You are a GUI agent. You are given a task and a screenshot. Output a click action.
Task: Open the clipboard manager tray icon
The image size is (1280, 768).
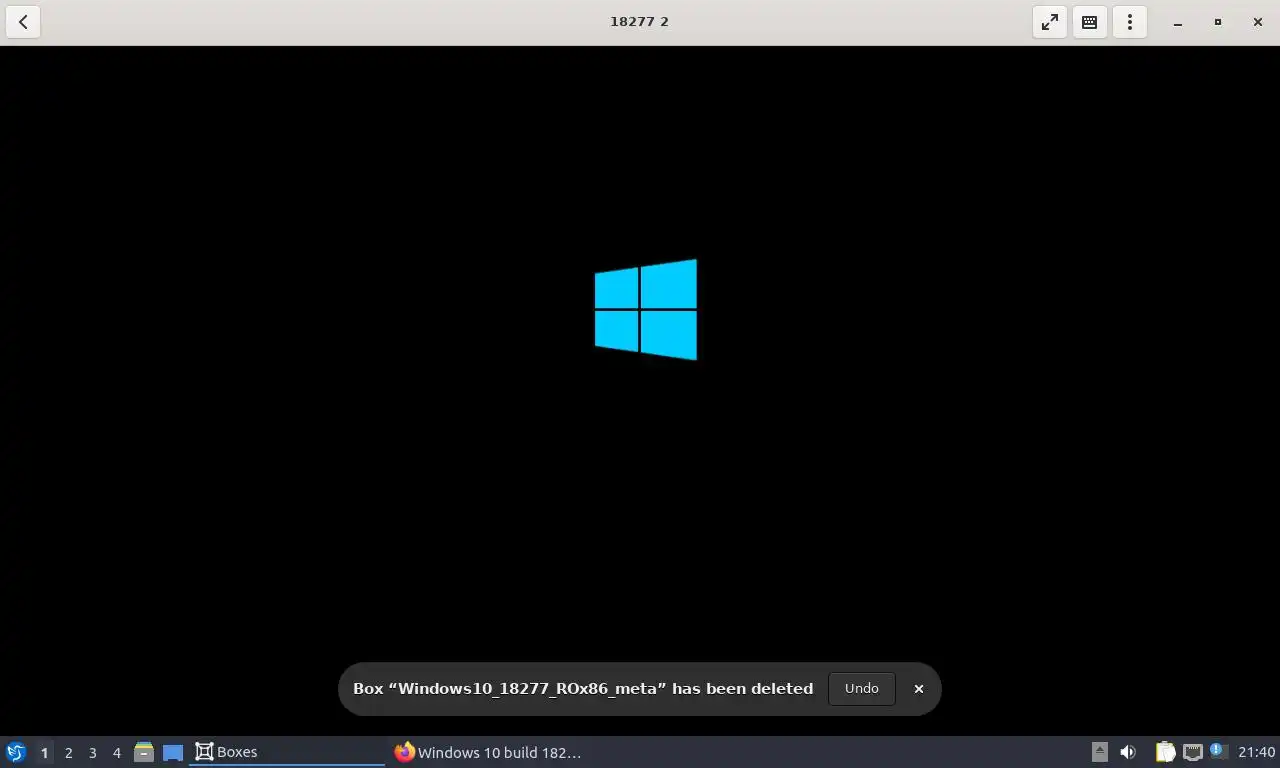[1165, 752]
